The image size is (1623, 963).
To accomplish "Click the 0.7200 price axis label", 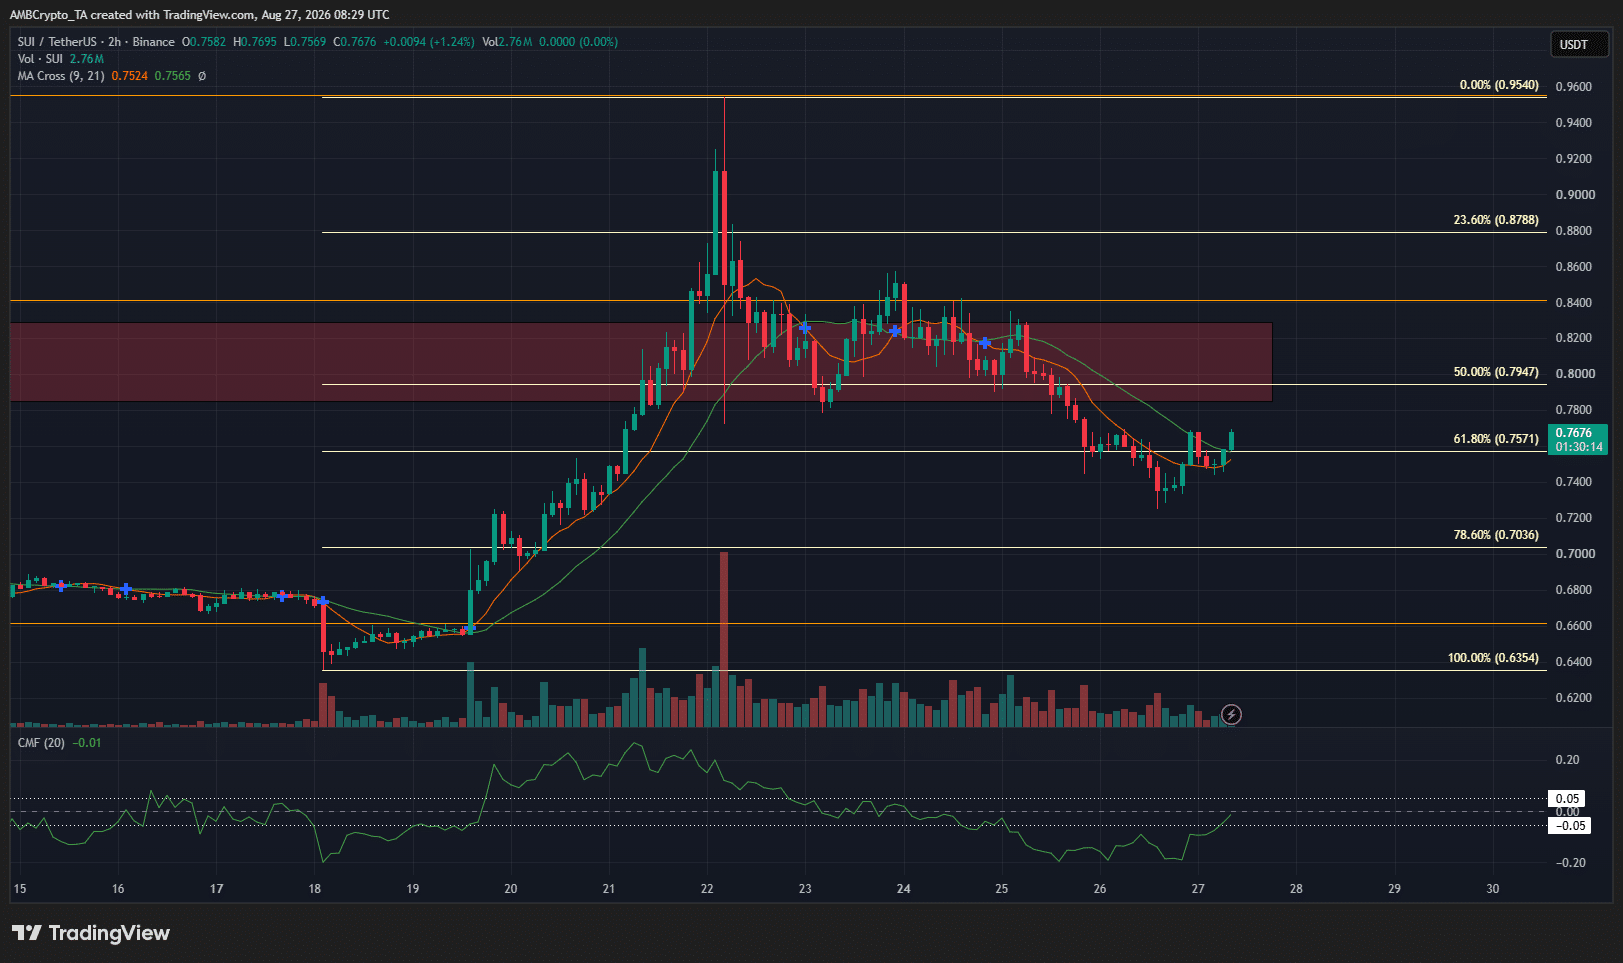I will (1574, 518).
